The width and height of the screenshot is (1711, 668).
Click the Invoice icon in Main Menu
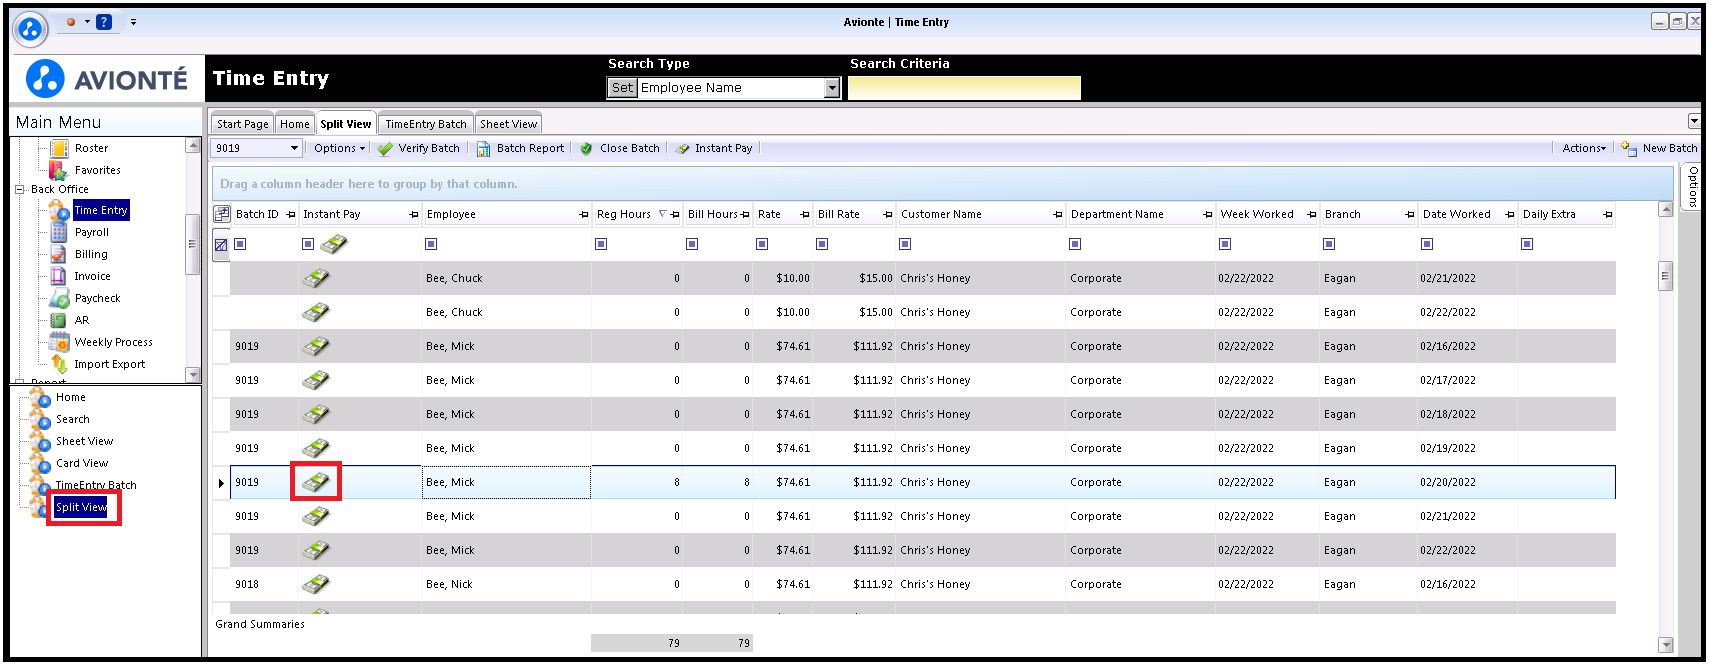59,276
